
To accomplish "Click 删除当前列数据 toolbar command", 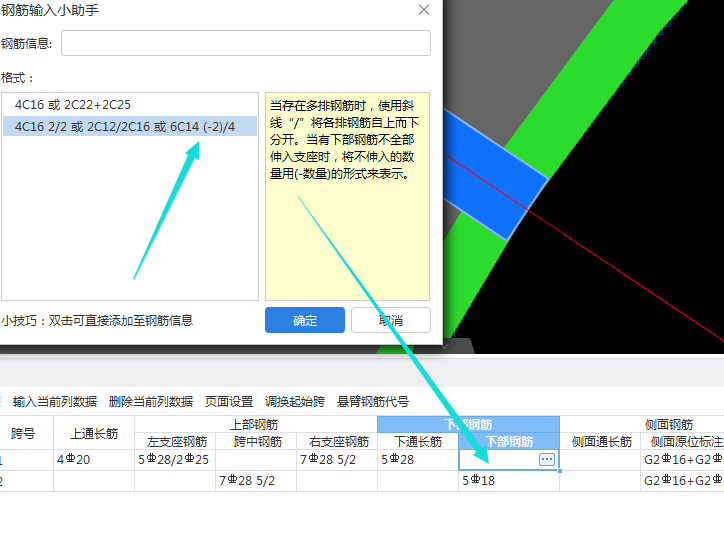I will [151, 402].
